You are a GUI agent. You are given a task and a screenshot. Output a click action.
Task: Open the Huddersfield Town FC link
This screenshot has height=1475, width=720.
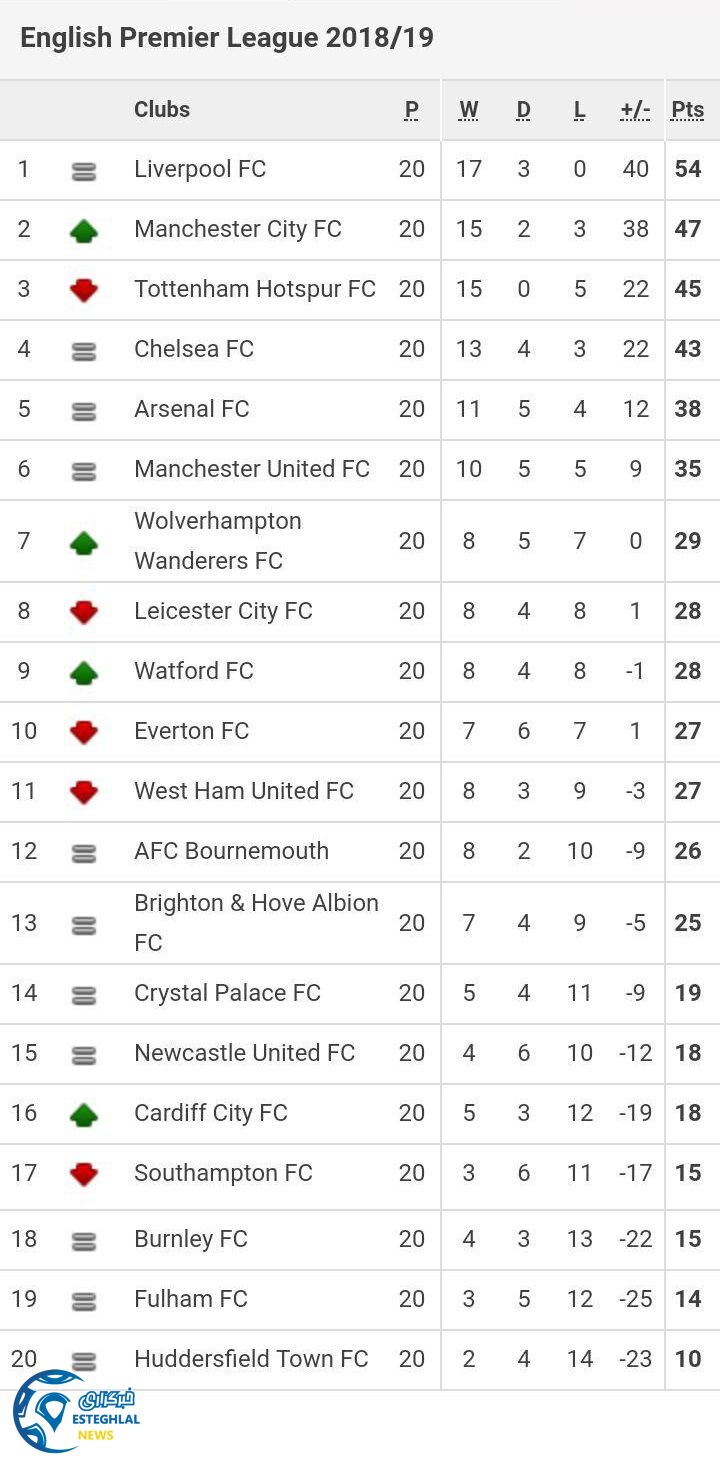[251, 1359]
